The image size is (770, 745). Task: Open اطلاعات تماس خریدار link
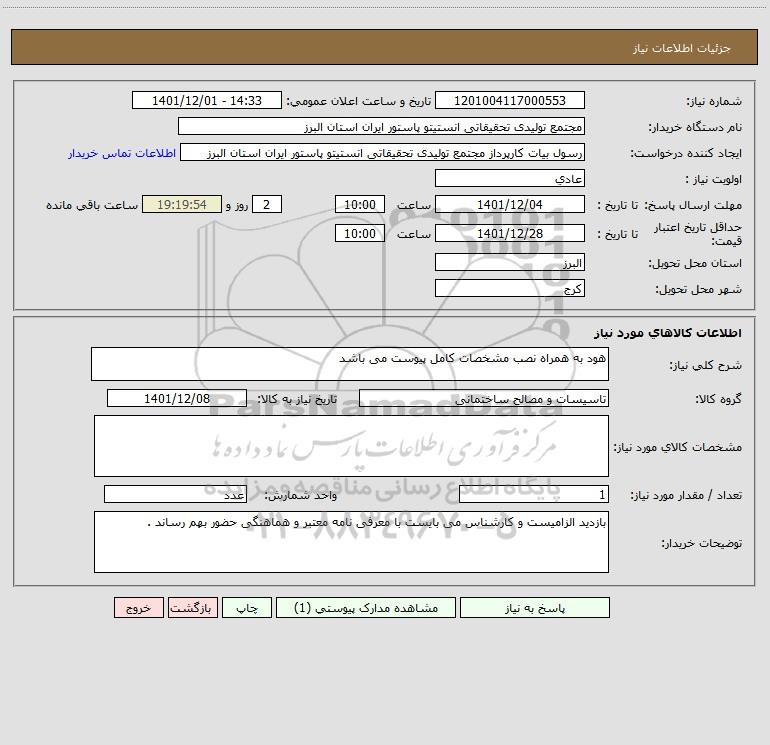(122, 153)
